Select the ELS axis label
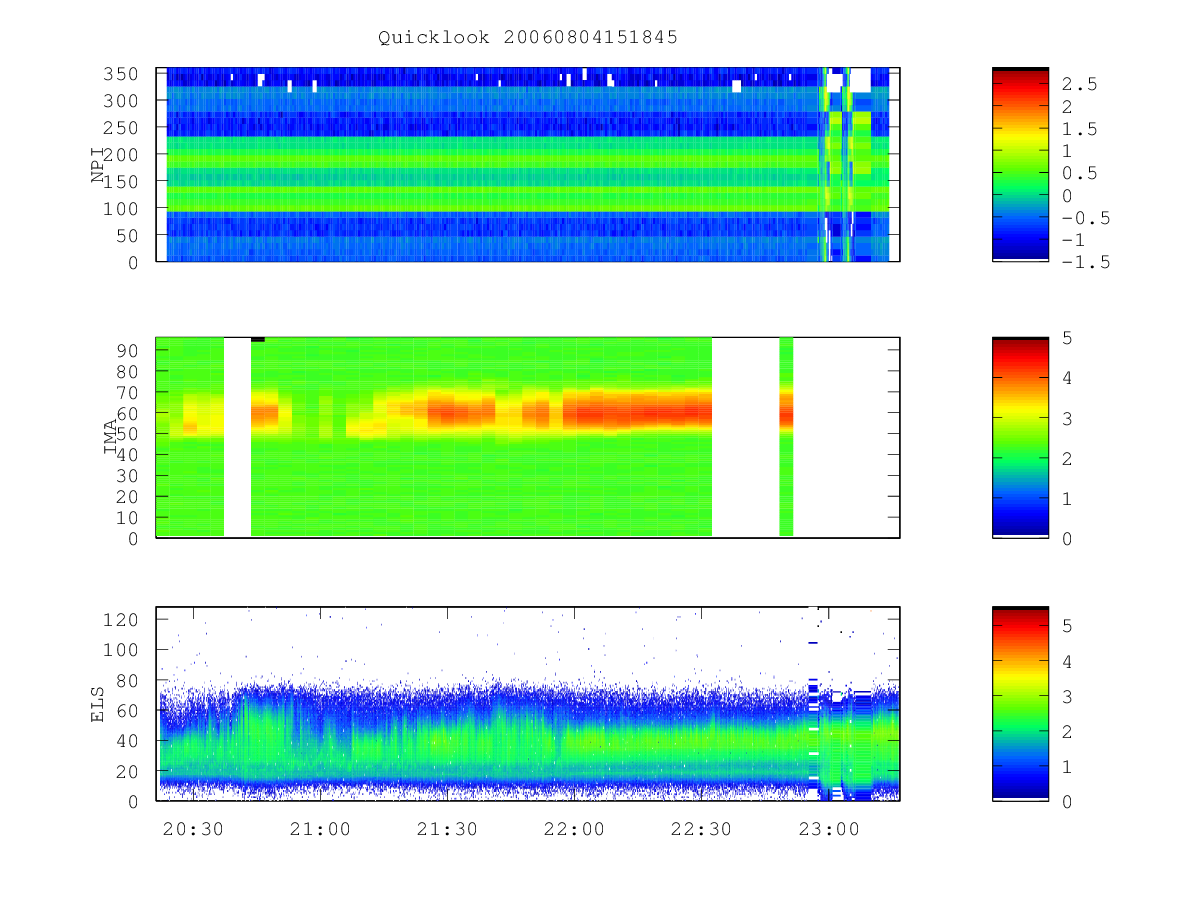Screen dimensions: 1200x900 (x=98, y=704)
